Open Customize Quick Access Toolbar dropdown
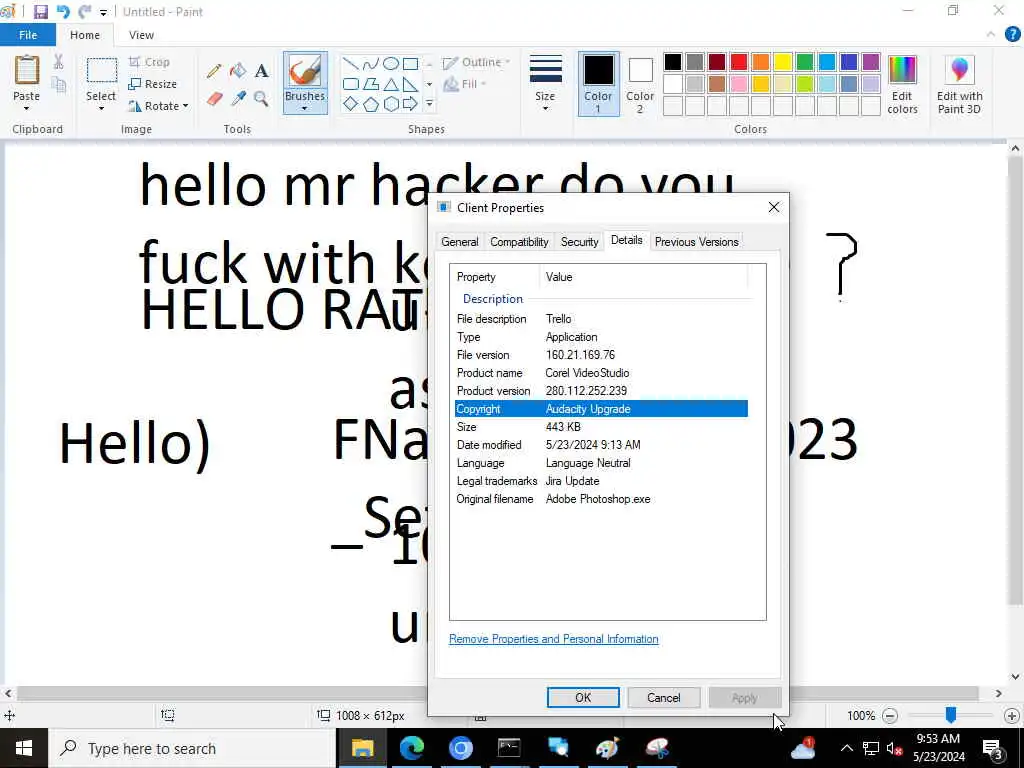1024x768 pixels. coord(103,12)
